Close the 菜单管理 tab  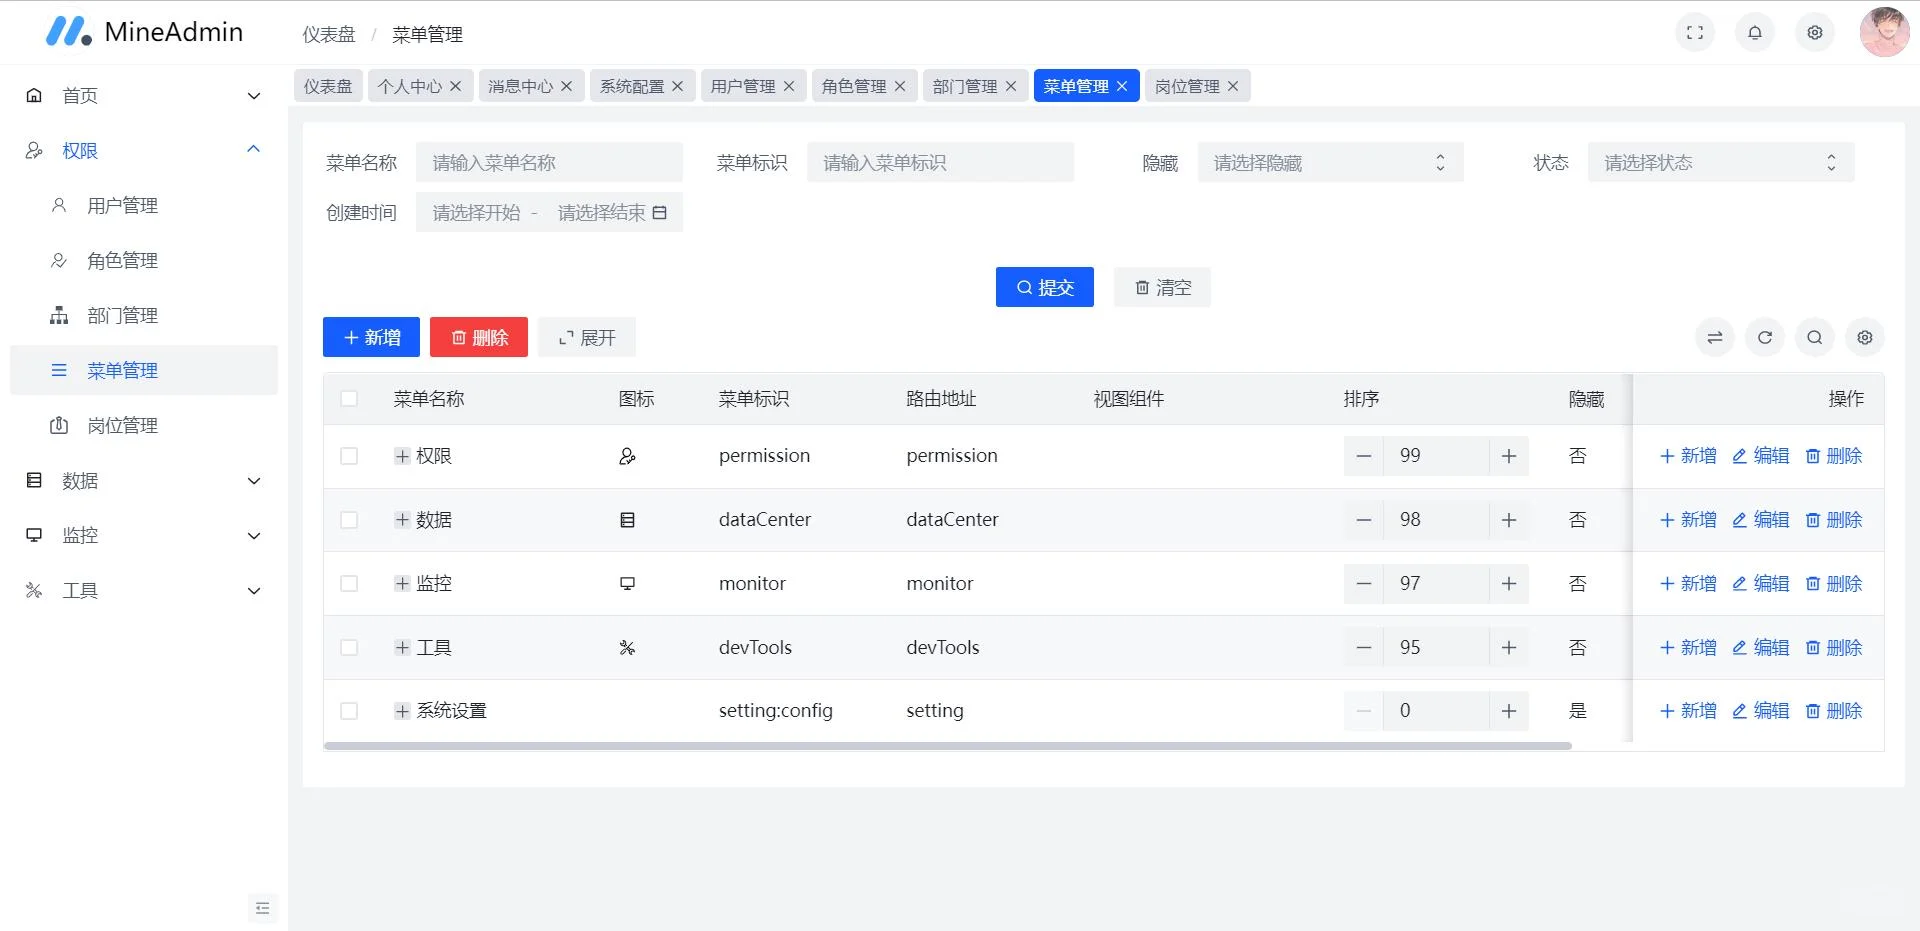coord(1122,86)
